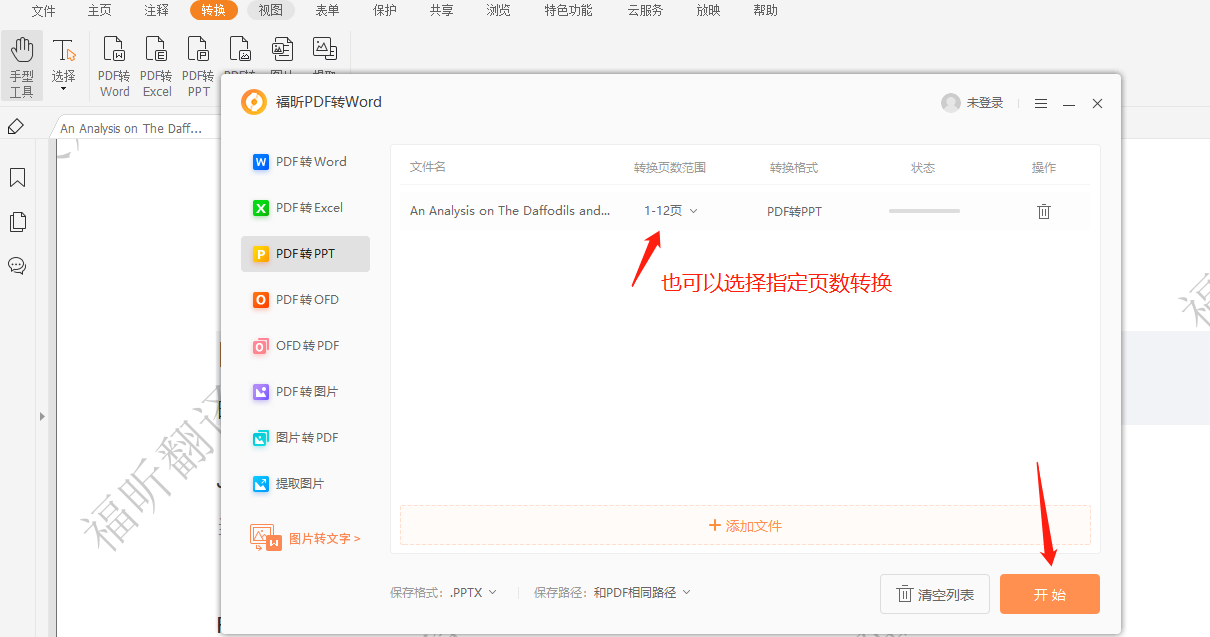Open the 云服务 ribbon tab
The image size is (1210, 637).
point(645,10)
